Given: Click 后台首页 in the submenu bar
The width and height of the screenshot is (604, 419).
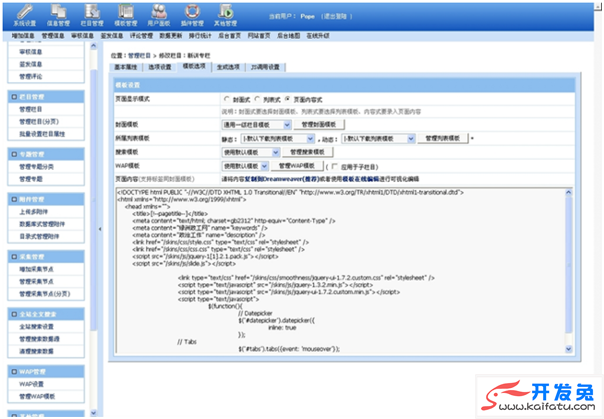Looking at the screenshot, I should [x=230, y=36].
